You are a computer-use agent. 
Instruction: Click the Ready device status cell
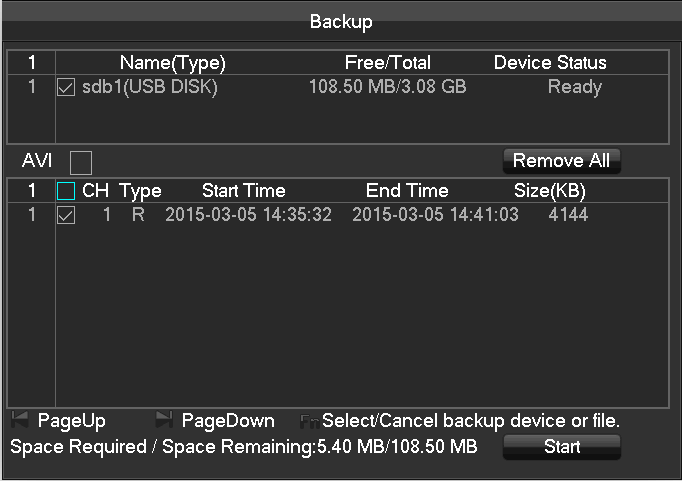point(575,87)
